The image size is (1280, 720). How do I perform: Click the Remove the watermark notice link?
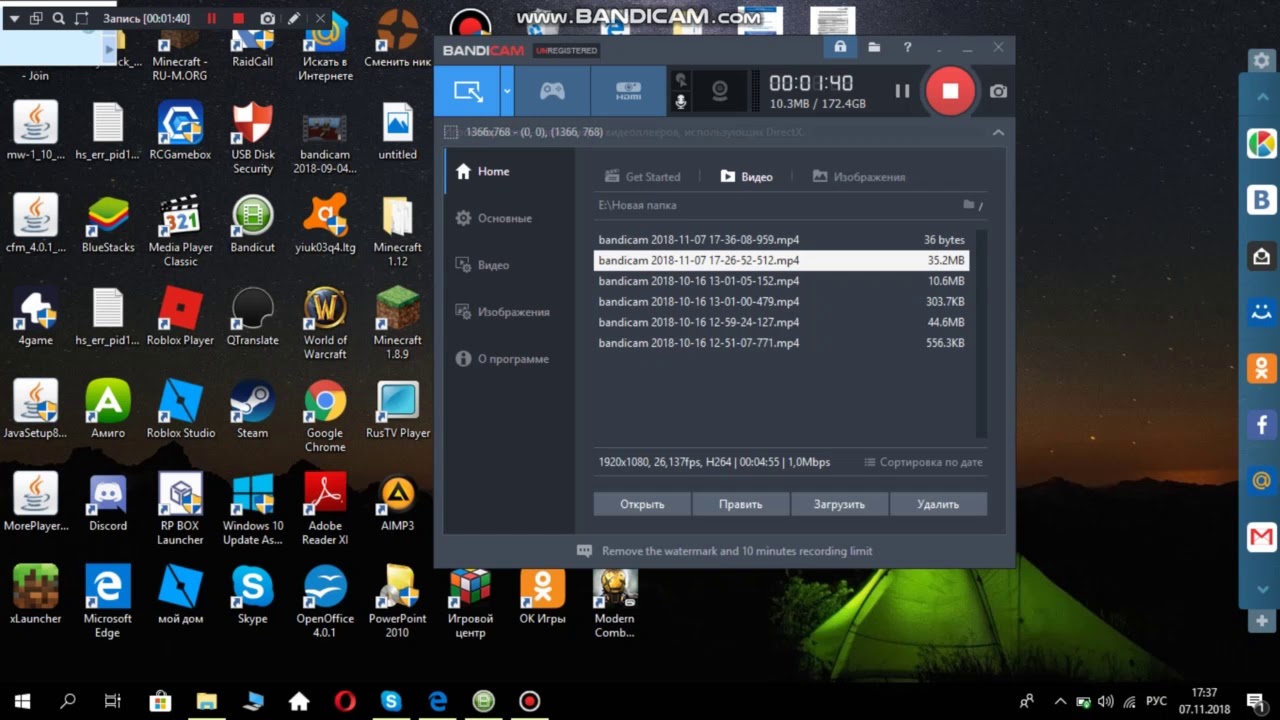(x=725, y=551)
